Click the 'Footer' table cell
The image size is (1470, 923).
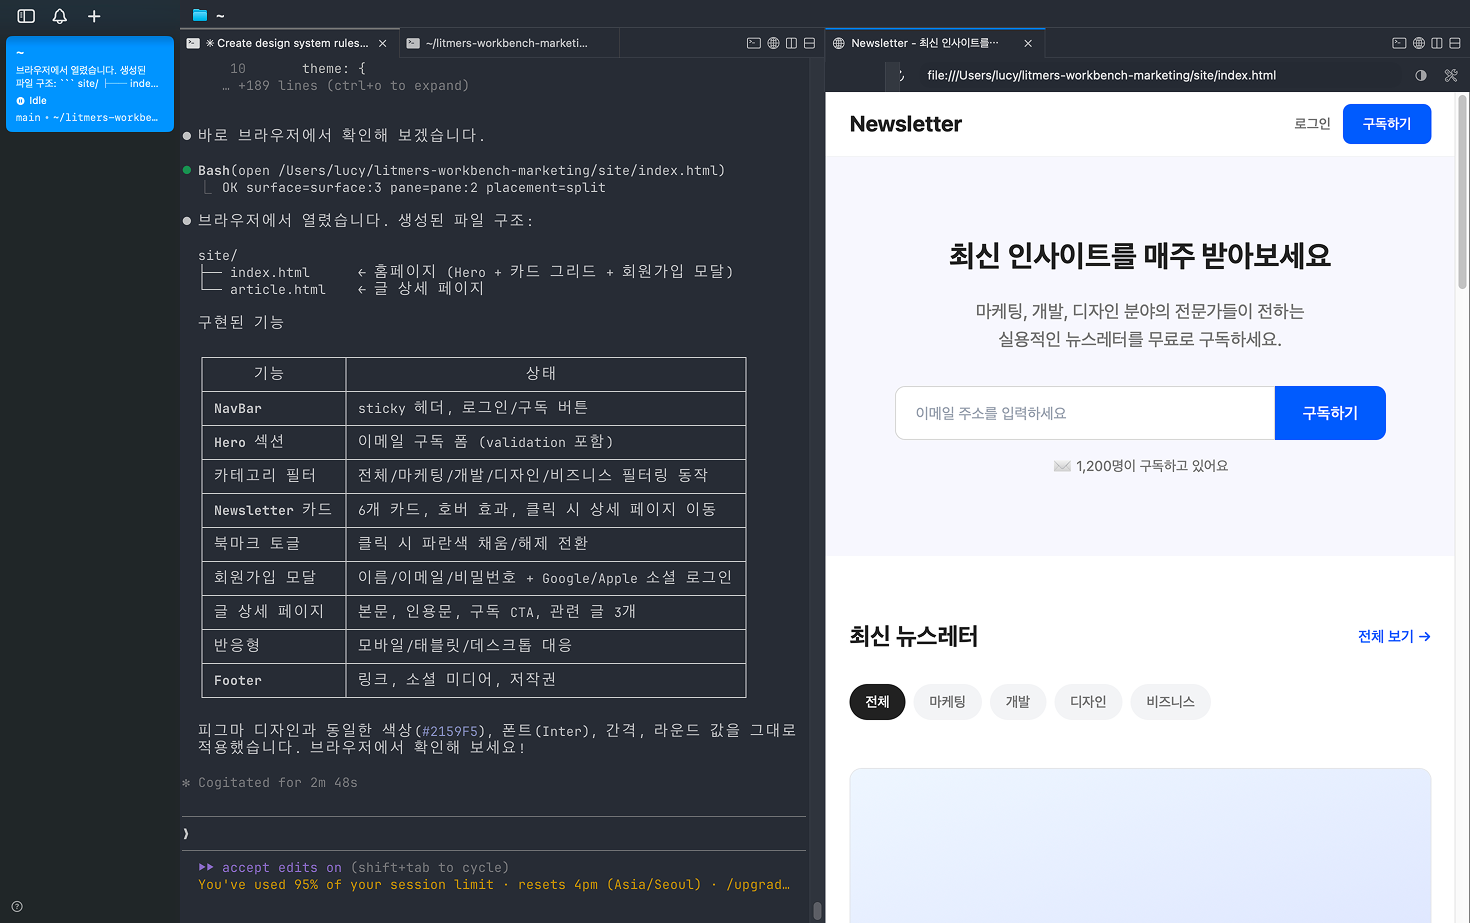click(x=274, y=680)
